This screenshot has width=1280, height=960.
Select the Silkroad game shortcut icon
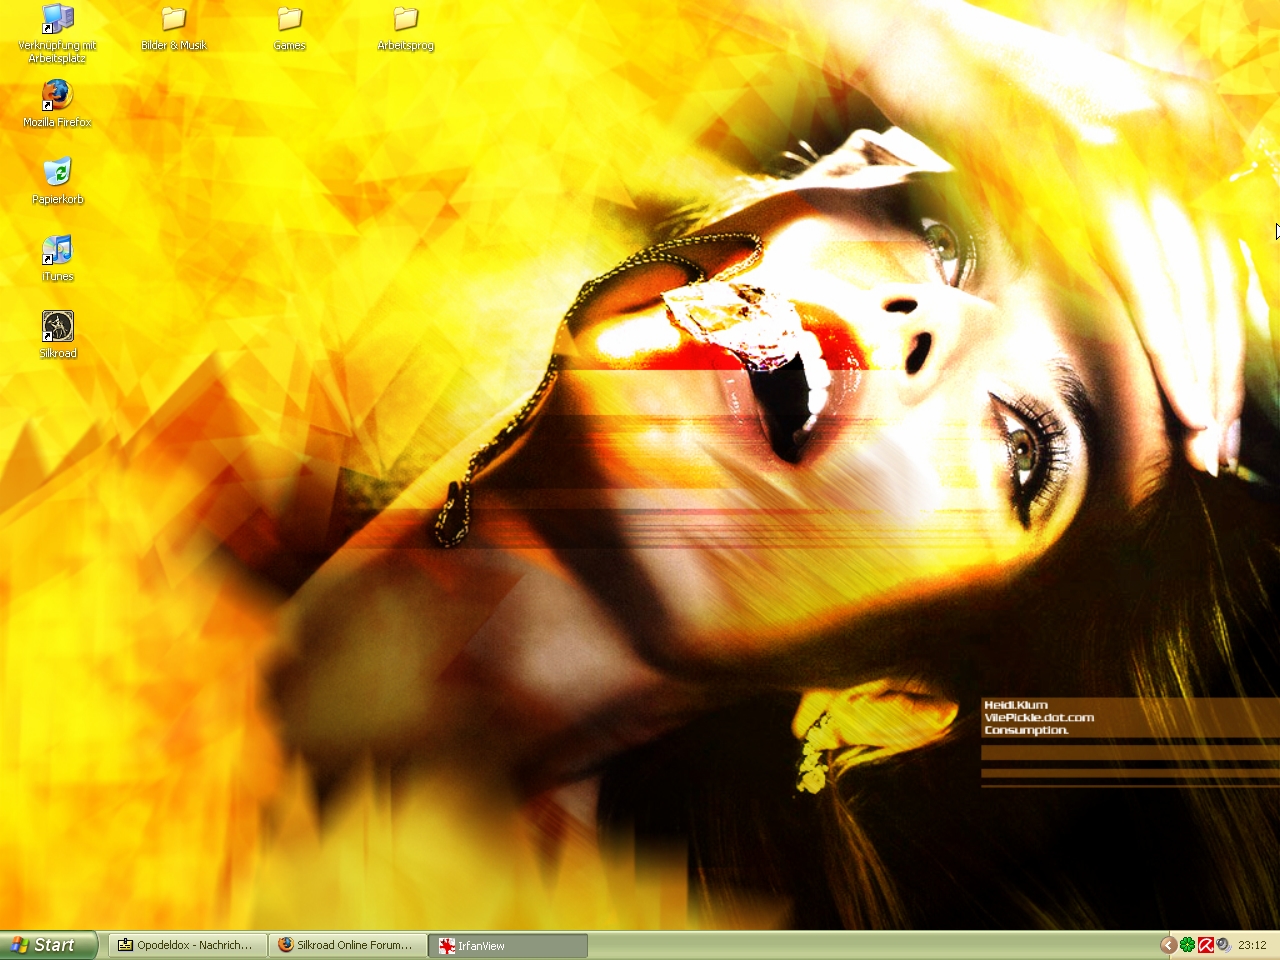pos(57,327)
